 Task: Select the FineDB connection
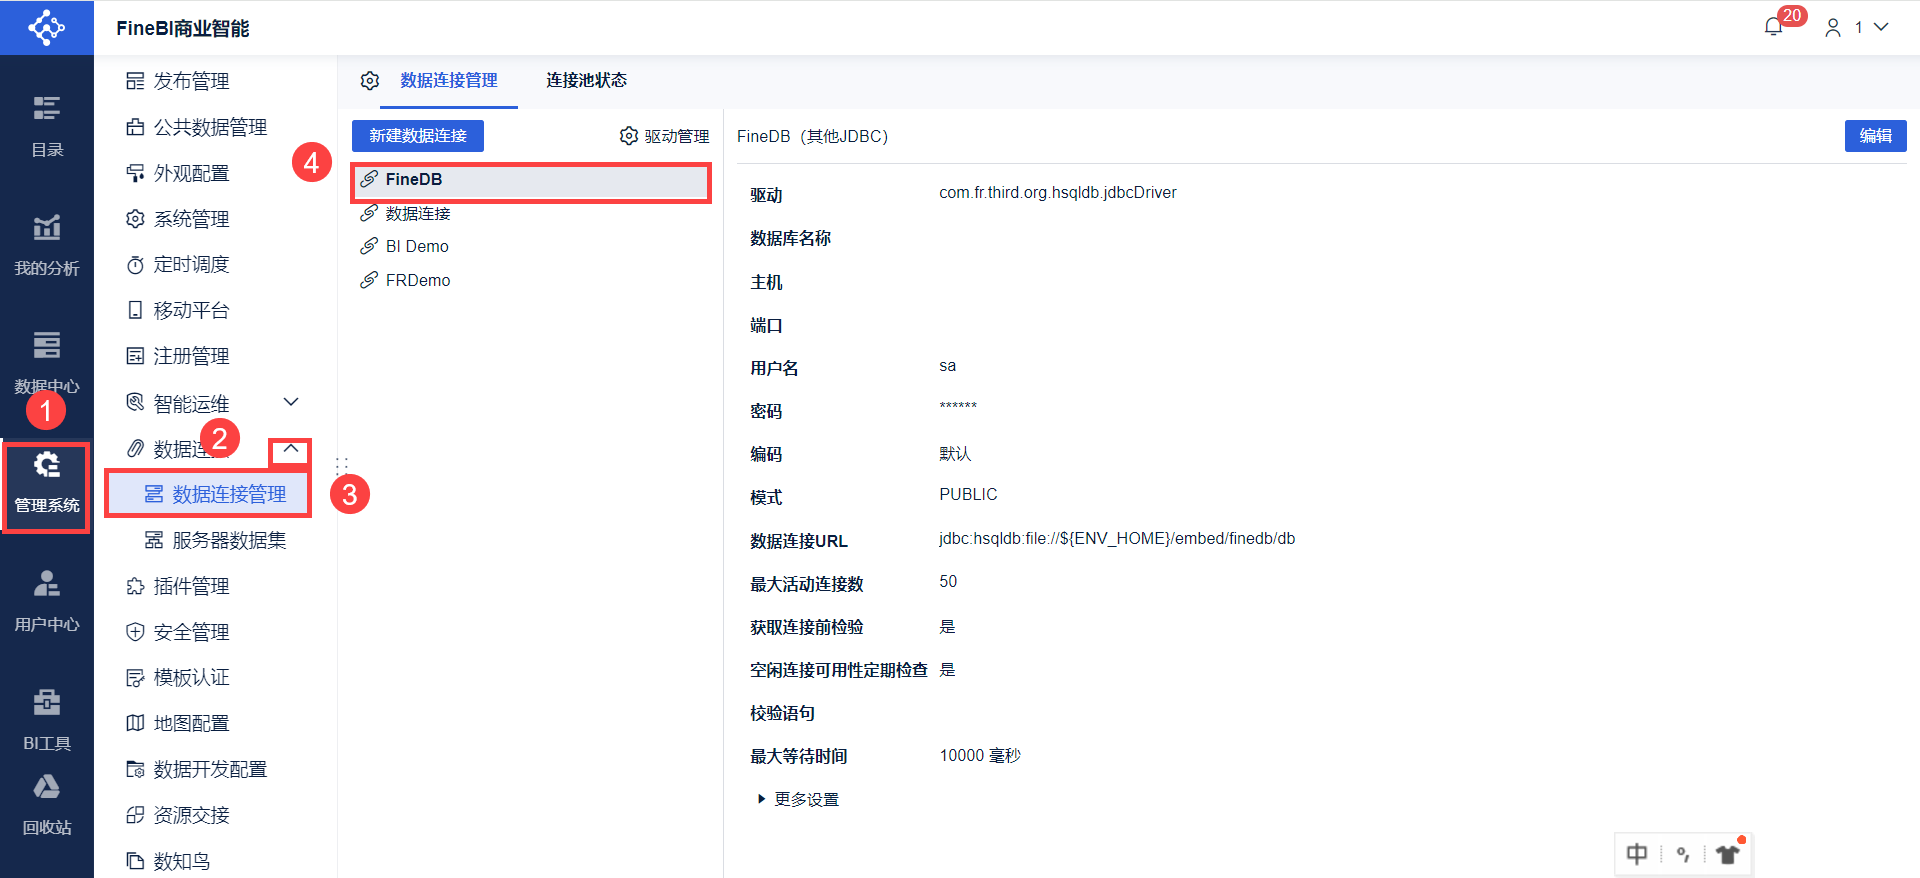coord(531,180)
